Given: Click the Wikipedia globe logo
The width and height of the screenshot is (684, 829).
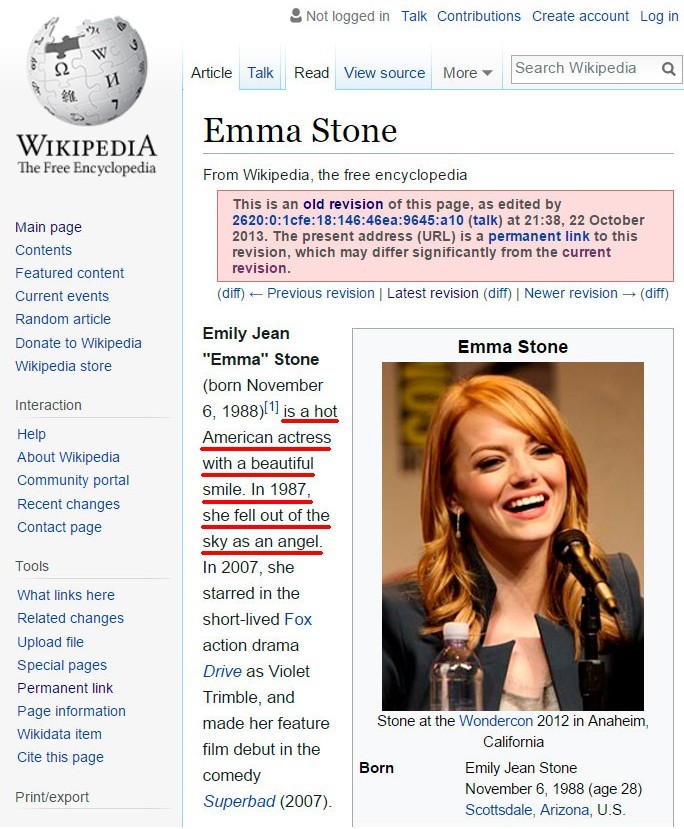Looking at the screenshot, I should [86, 70].
